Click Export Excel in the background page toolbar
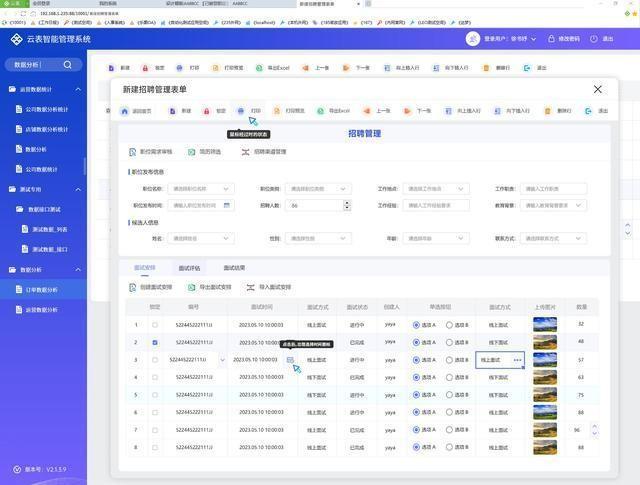 273,68
